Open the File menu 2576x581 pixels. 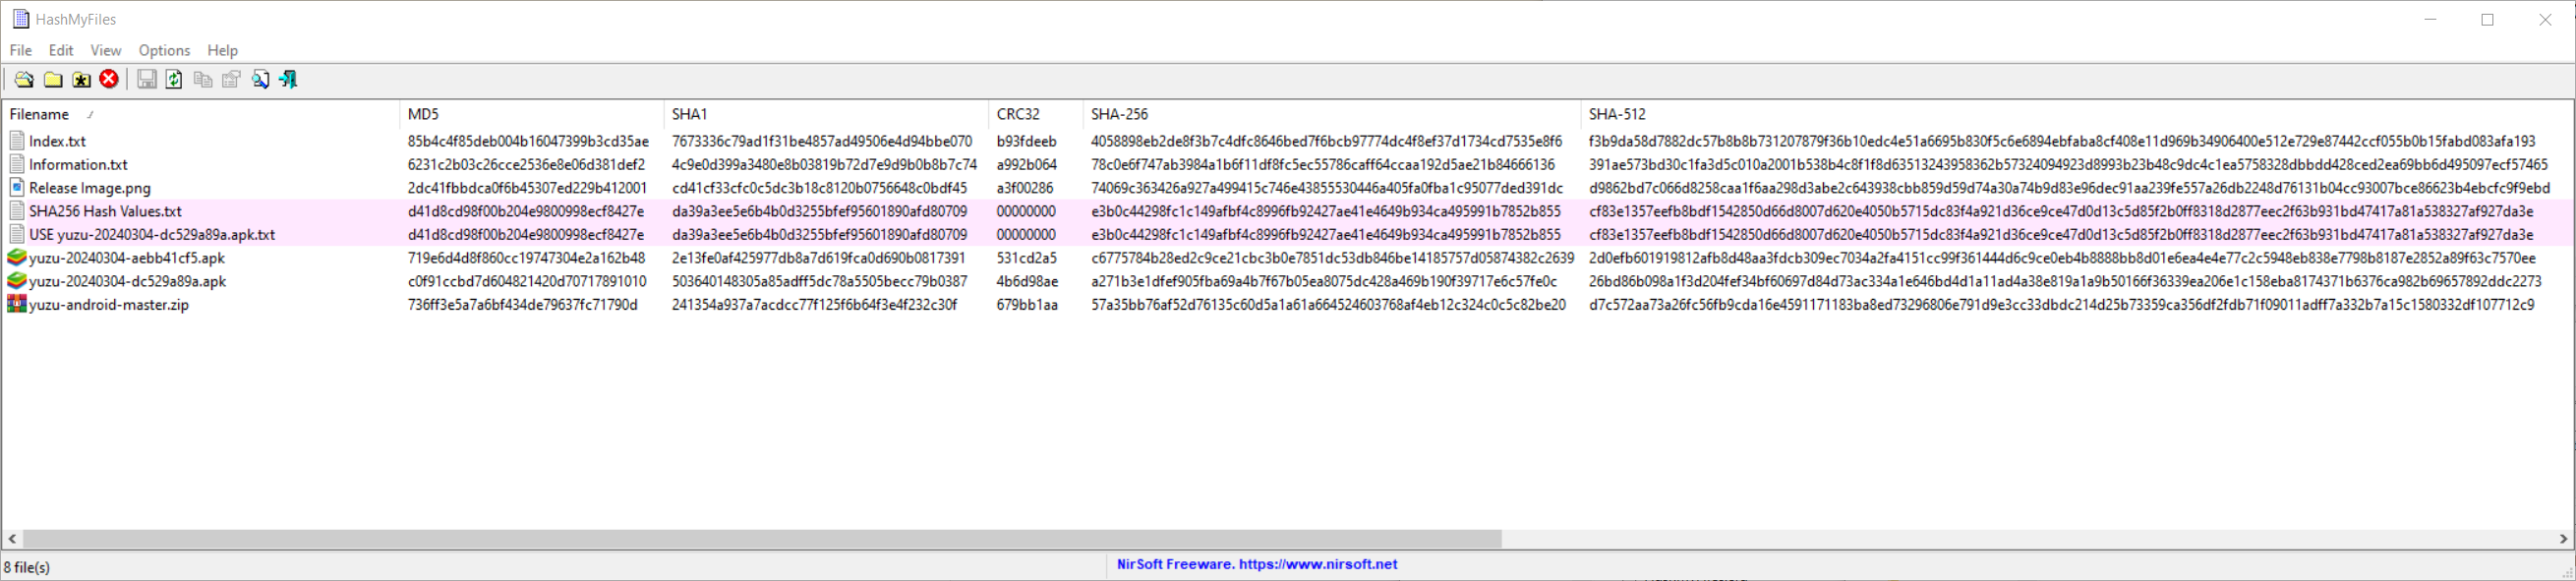[x=21, y=50]
